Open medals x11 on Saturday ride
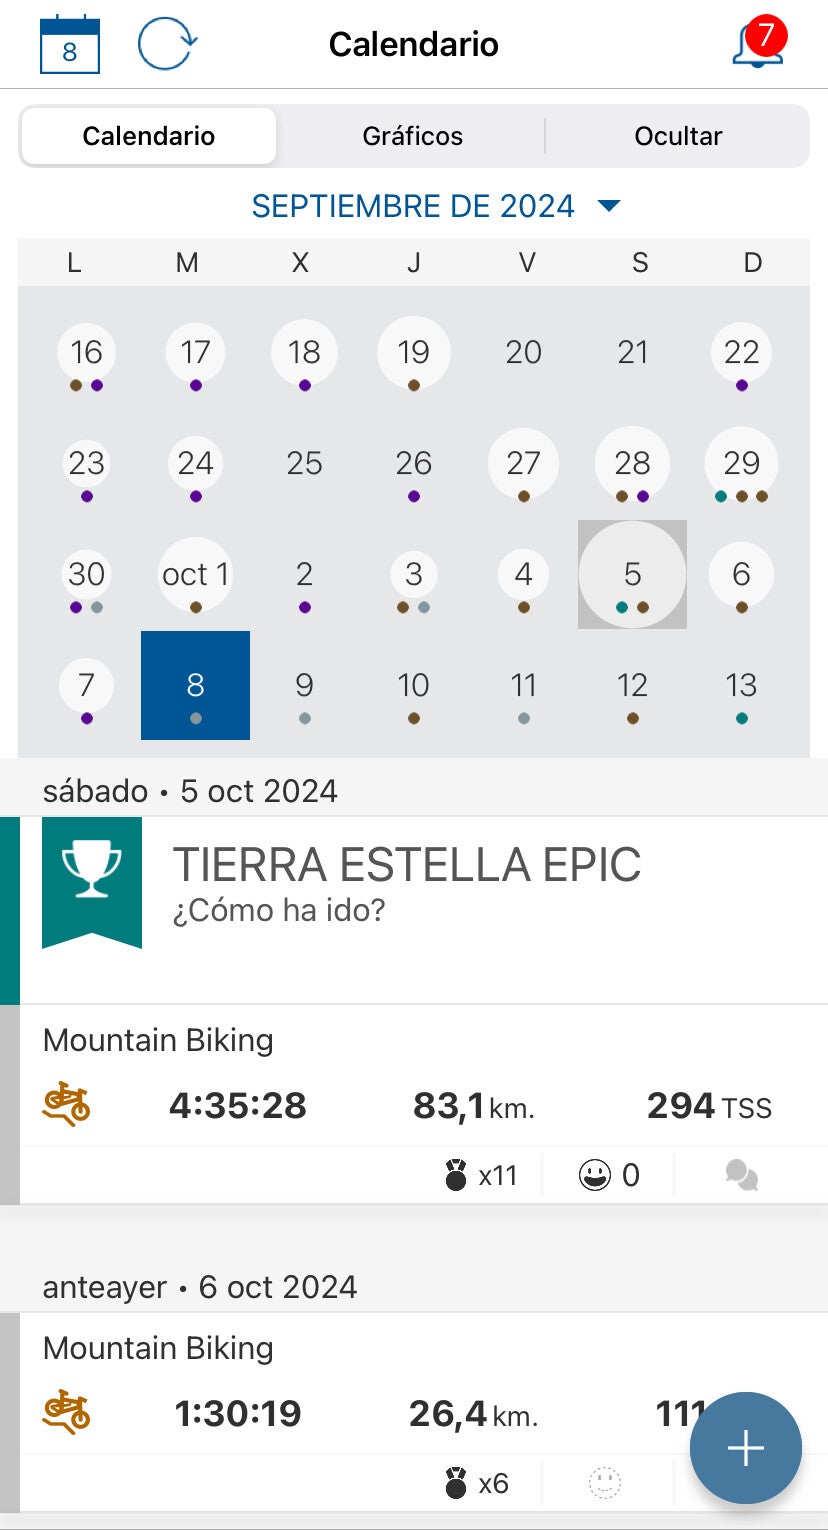The width and height of the screenshot is (828, 1530). coord(482,1175)
